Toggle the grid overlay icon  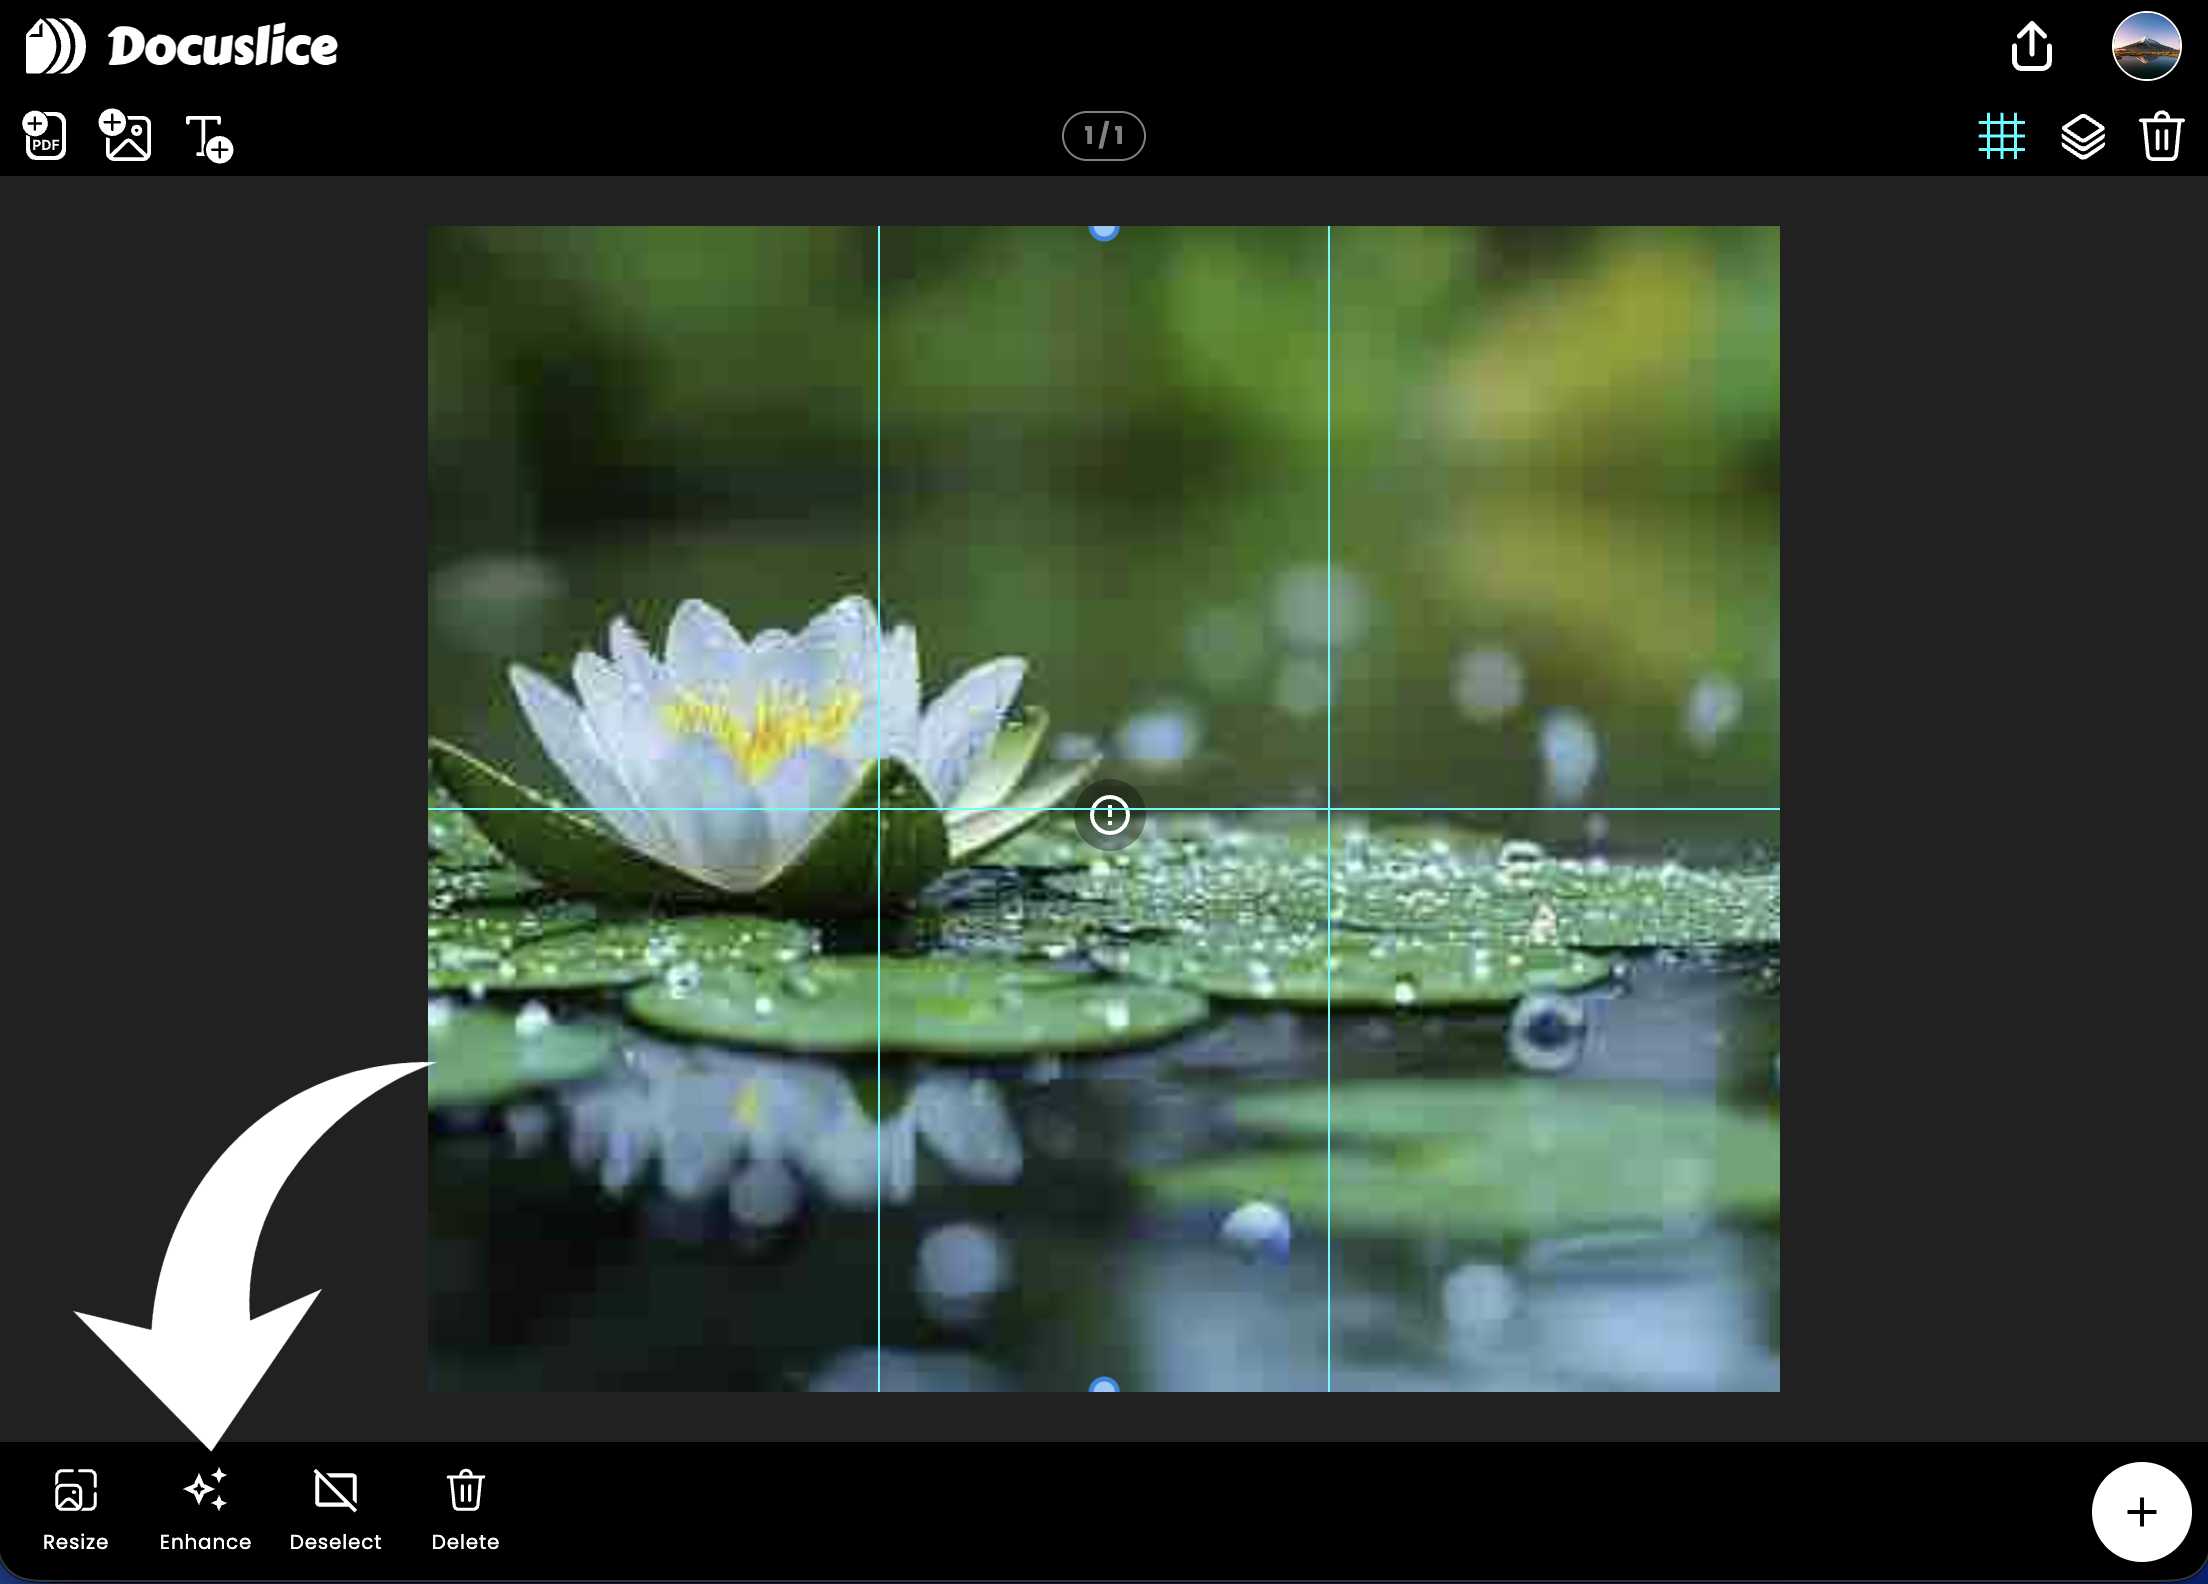2001,136
